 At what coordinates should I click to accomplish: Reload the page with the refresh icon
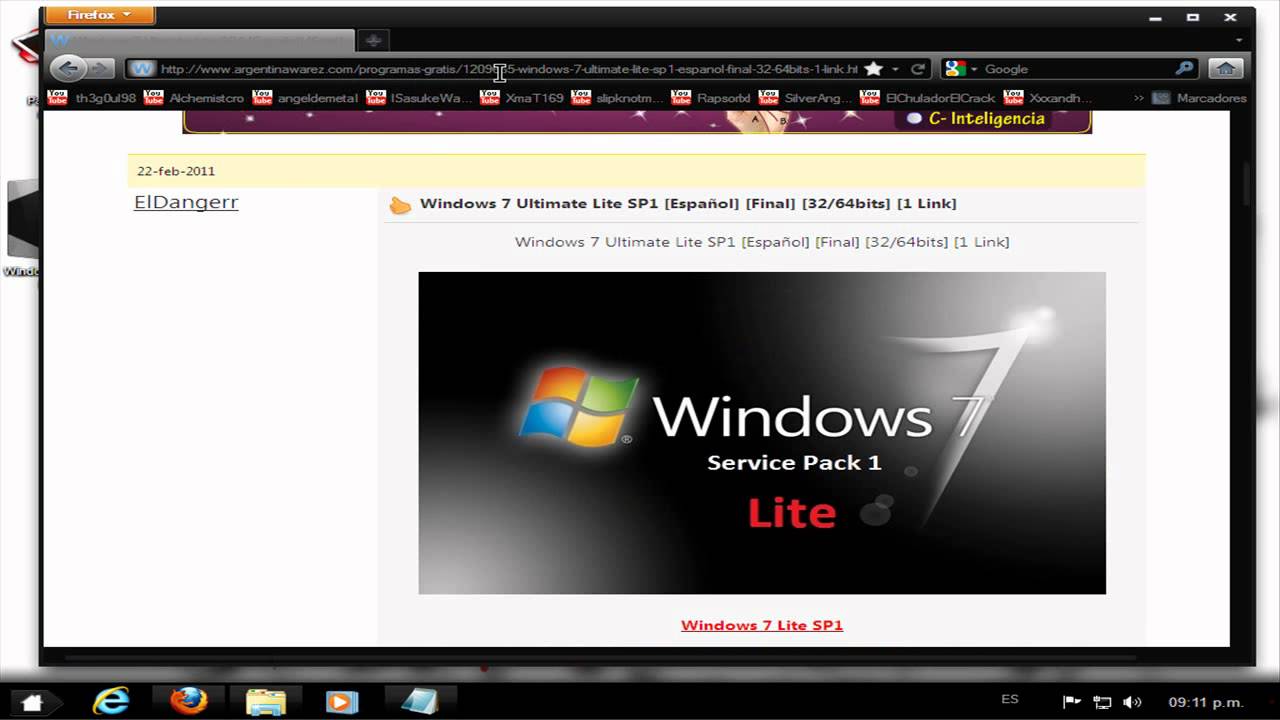pos(917,69)
